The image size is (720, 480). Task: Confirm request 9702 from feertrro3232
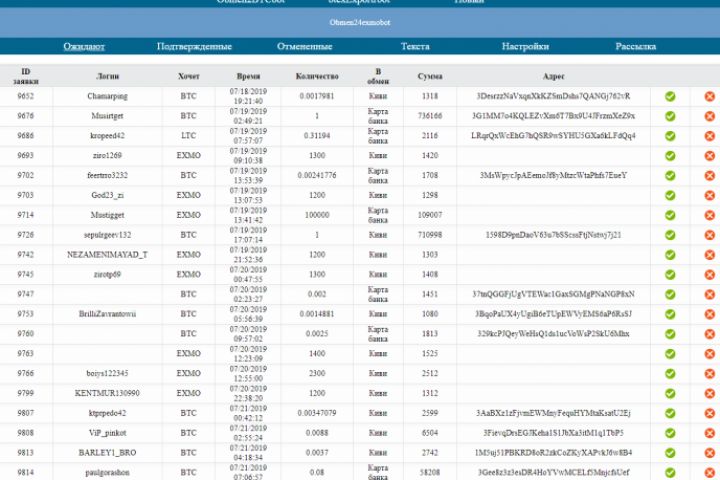click(670, 175)
